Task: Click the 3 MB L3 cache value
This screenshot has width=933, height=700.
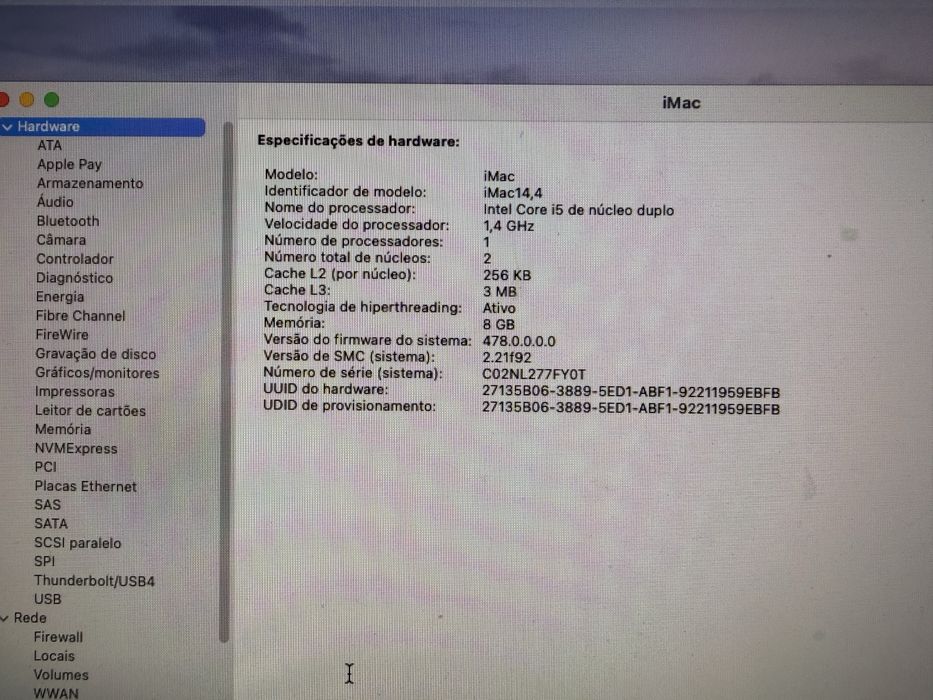Action: tap(499, 292)
